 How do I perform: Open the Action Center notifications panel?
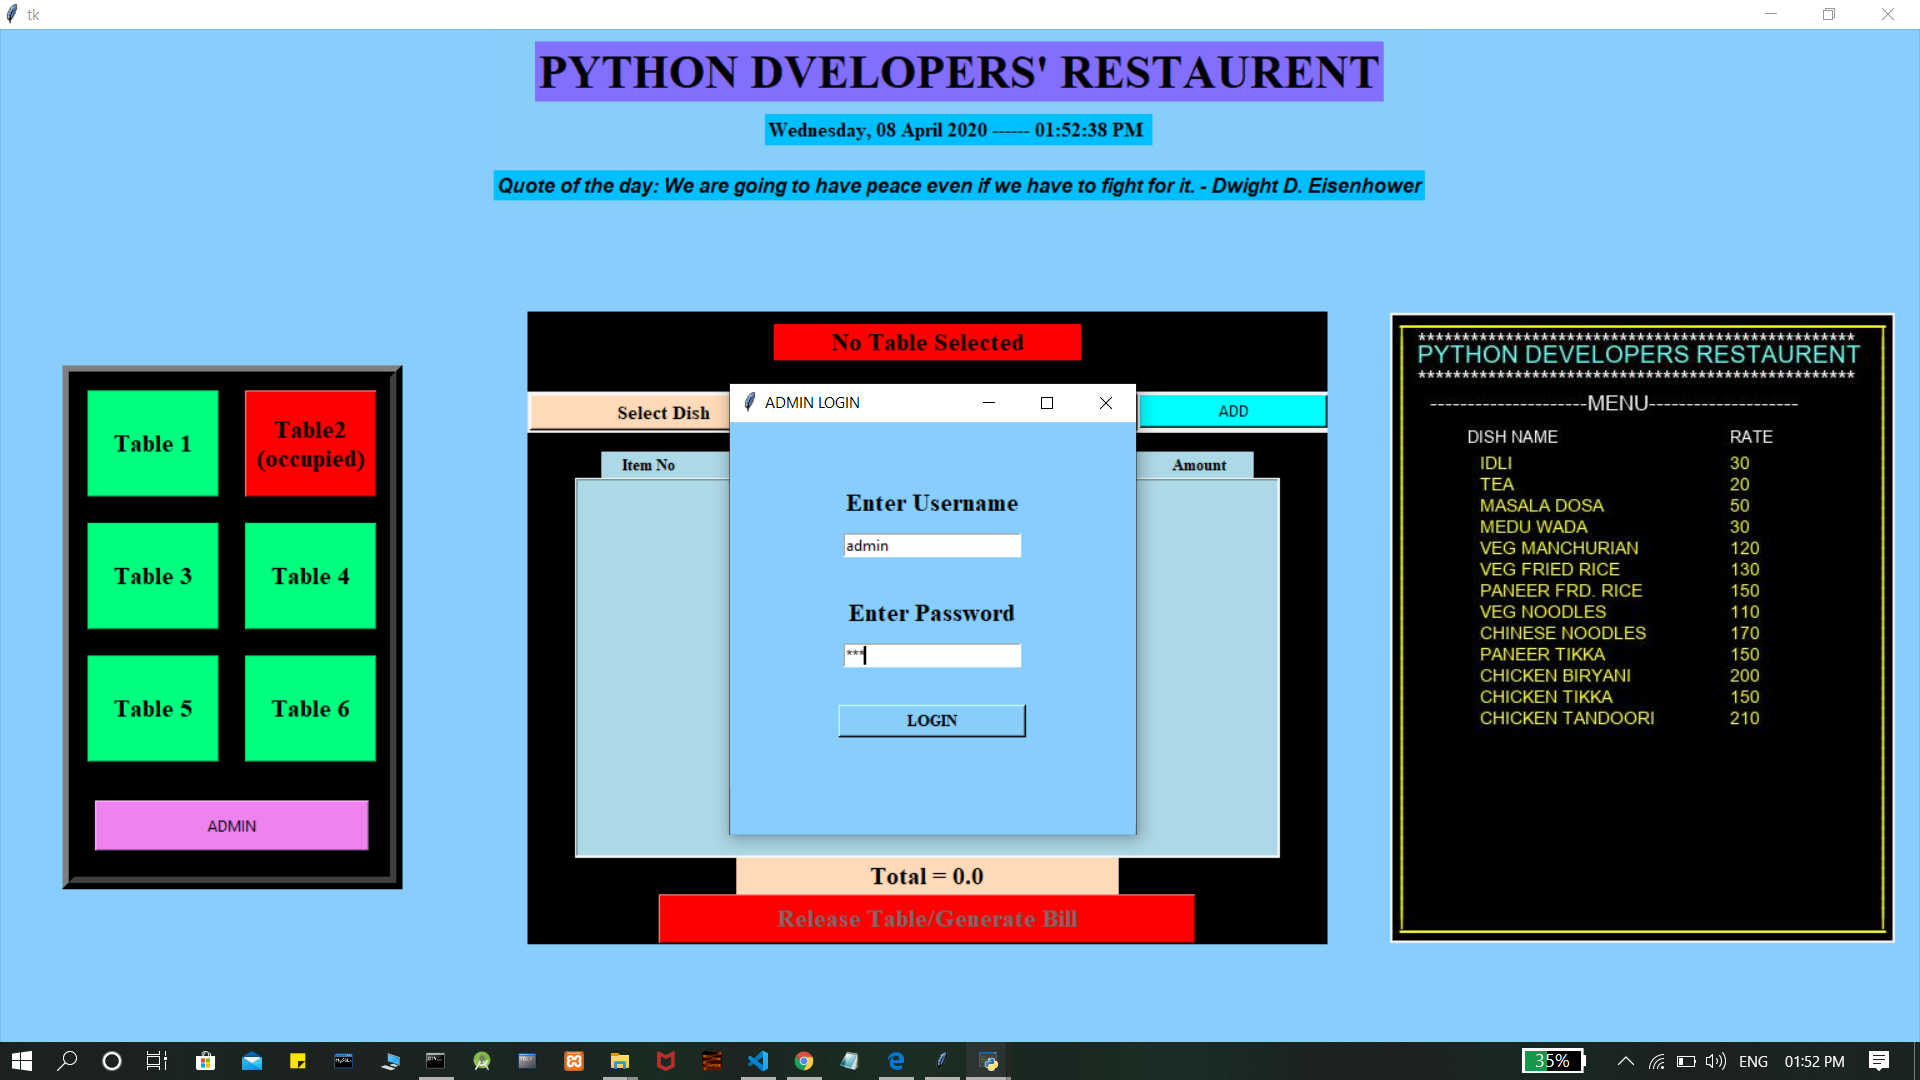coord(1878,1061)
